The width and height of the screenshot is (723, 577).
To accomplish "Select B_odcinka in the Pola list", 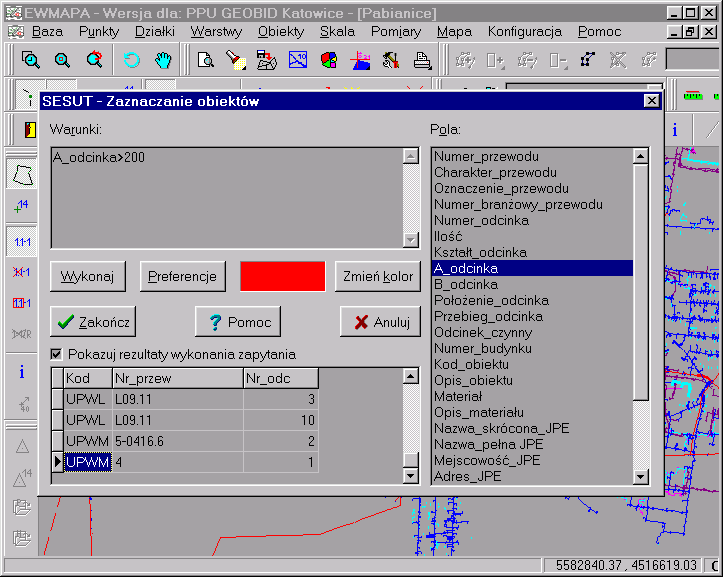I will (466, 284).
